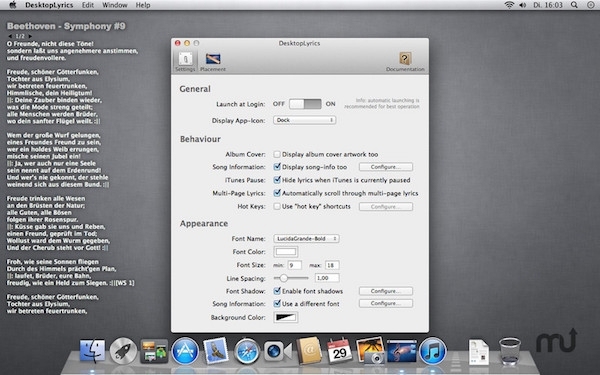Open Launchpad rocket icon in Dock
The image size is (600, 375).
(124, 351)
